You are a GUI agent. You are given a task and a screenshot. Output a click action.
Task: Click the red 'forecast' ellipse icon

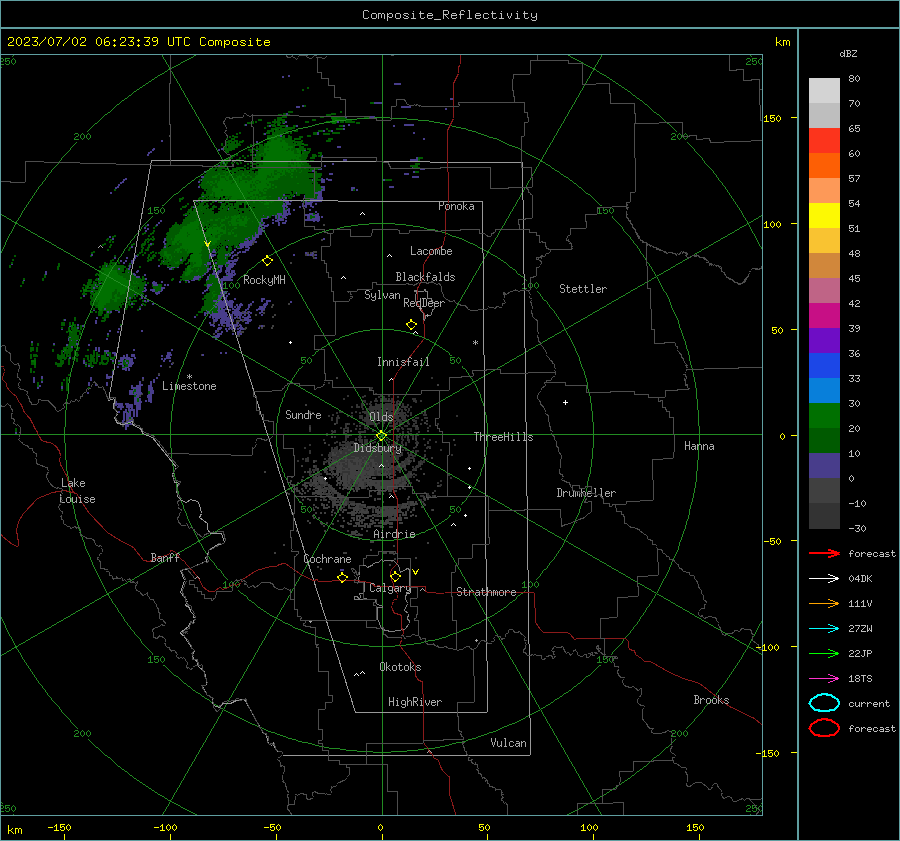(x=824, y=728)
